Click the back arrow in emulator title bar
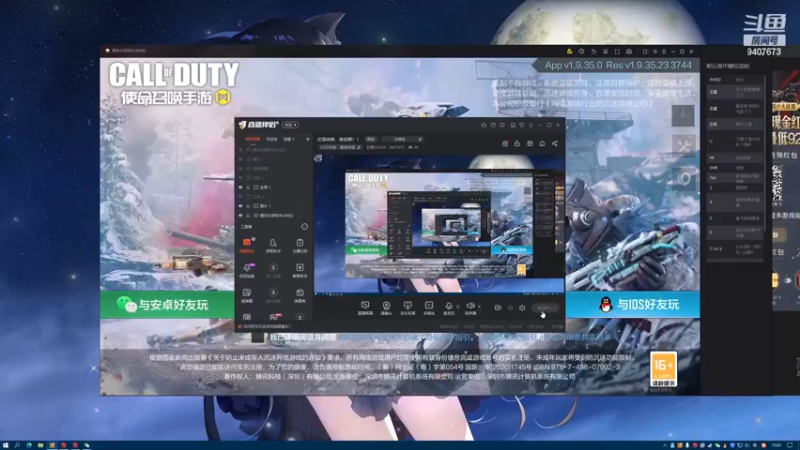This screenshot has height=450, width=800. 593,52
